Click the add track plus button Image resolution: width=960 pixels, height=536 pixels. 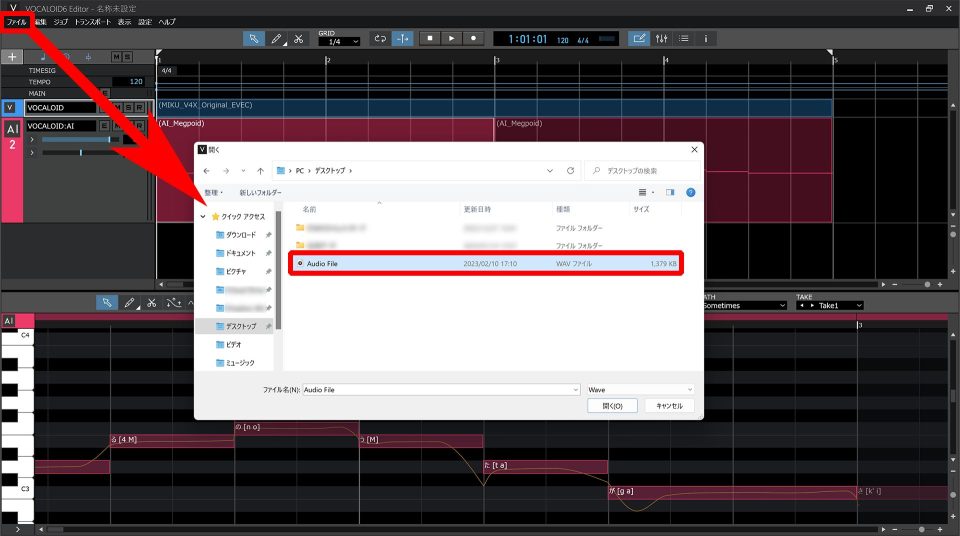click(x=14, y=57)
